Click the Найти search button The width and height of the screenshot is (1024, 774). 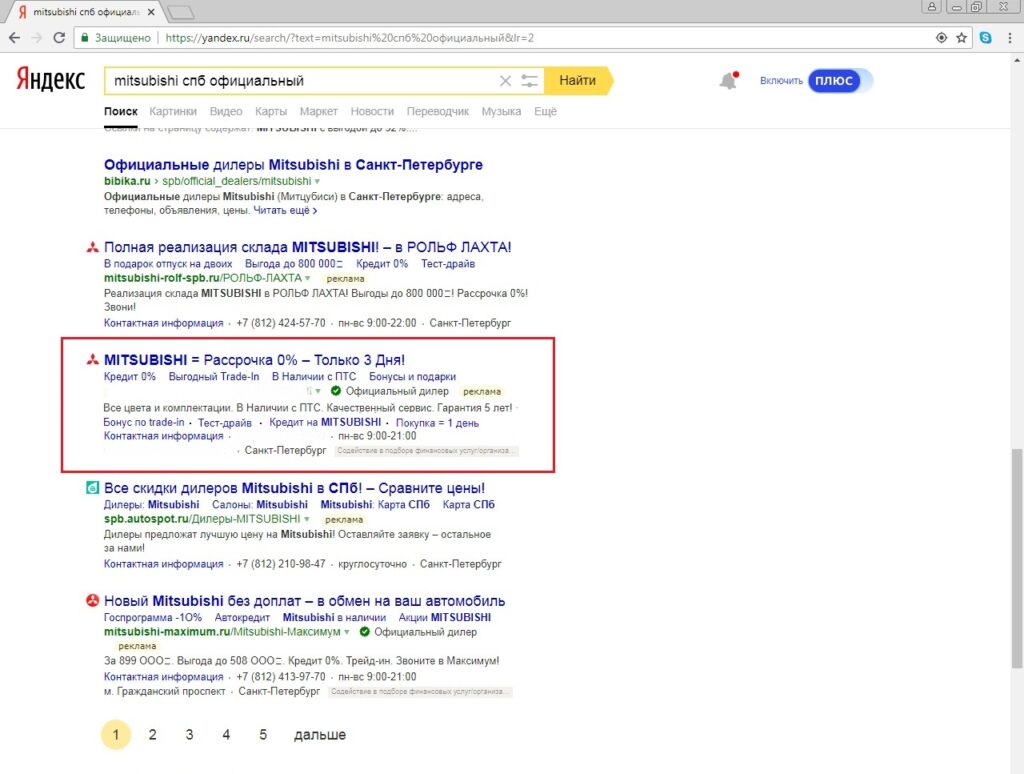pyautogui.click(x=578, y=81)
